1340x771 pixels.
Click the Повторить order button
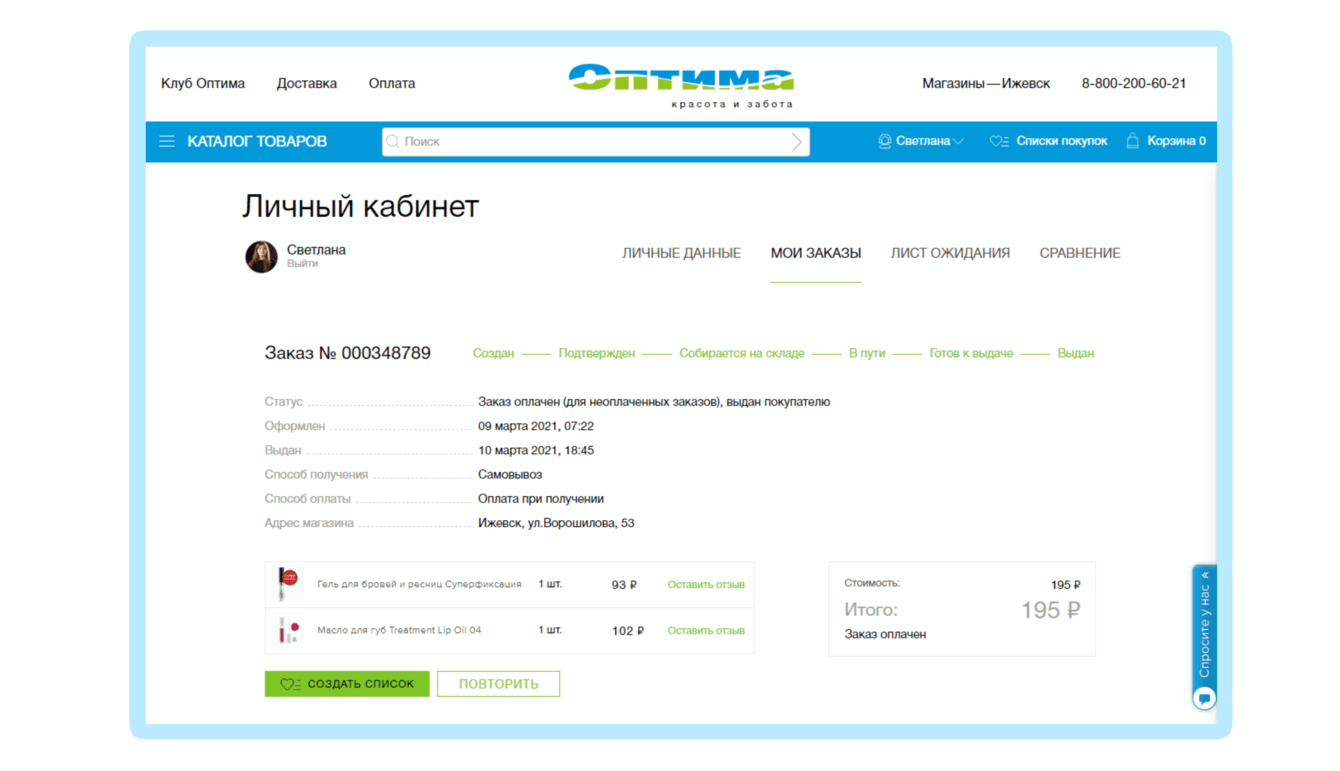click(x=498, y=684)
